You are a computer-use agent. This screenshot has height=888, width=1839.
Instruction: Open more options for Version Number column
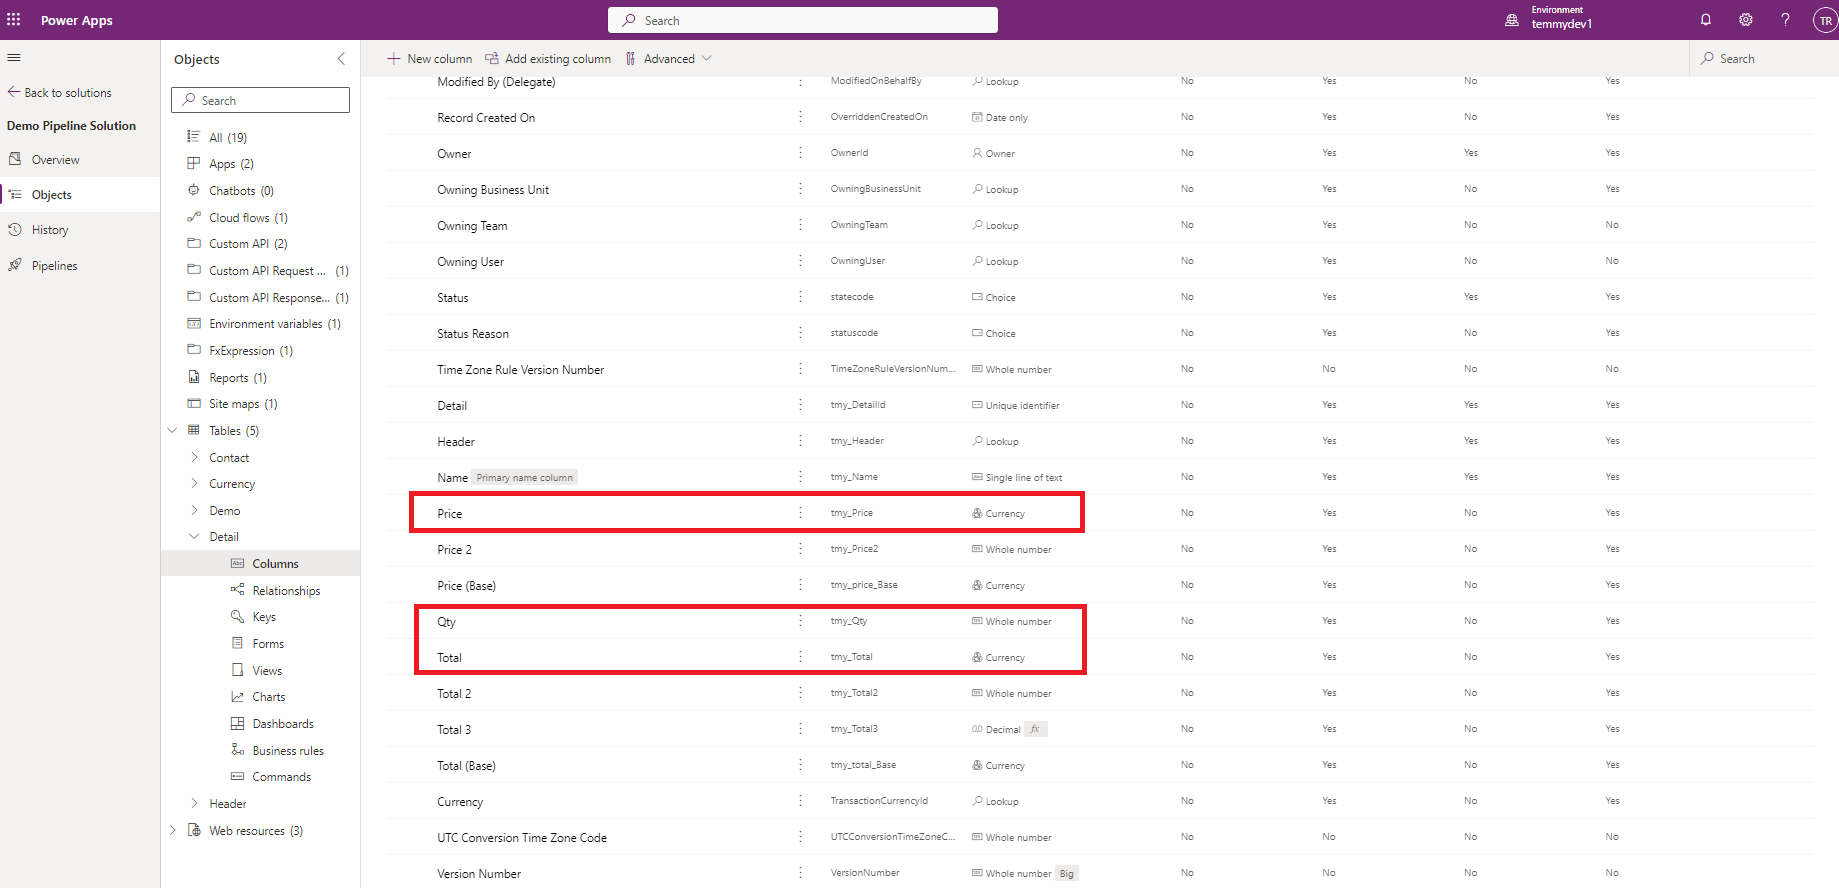click(800, 873)
